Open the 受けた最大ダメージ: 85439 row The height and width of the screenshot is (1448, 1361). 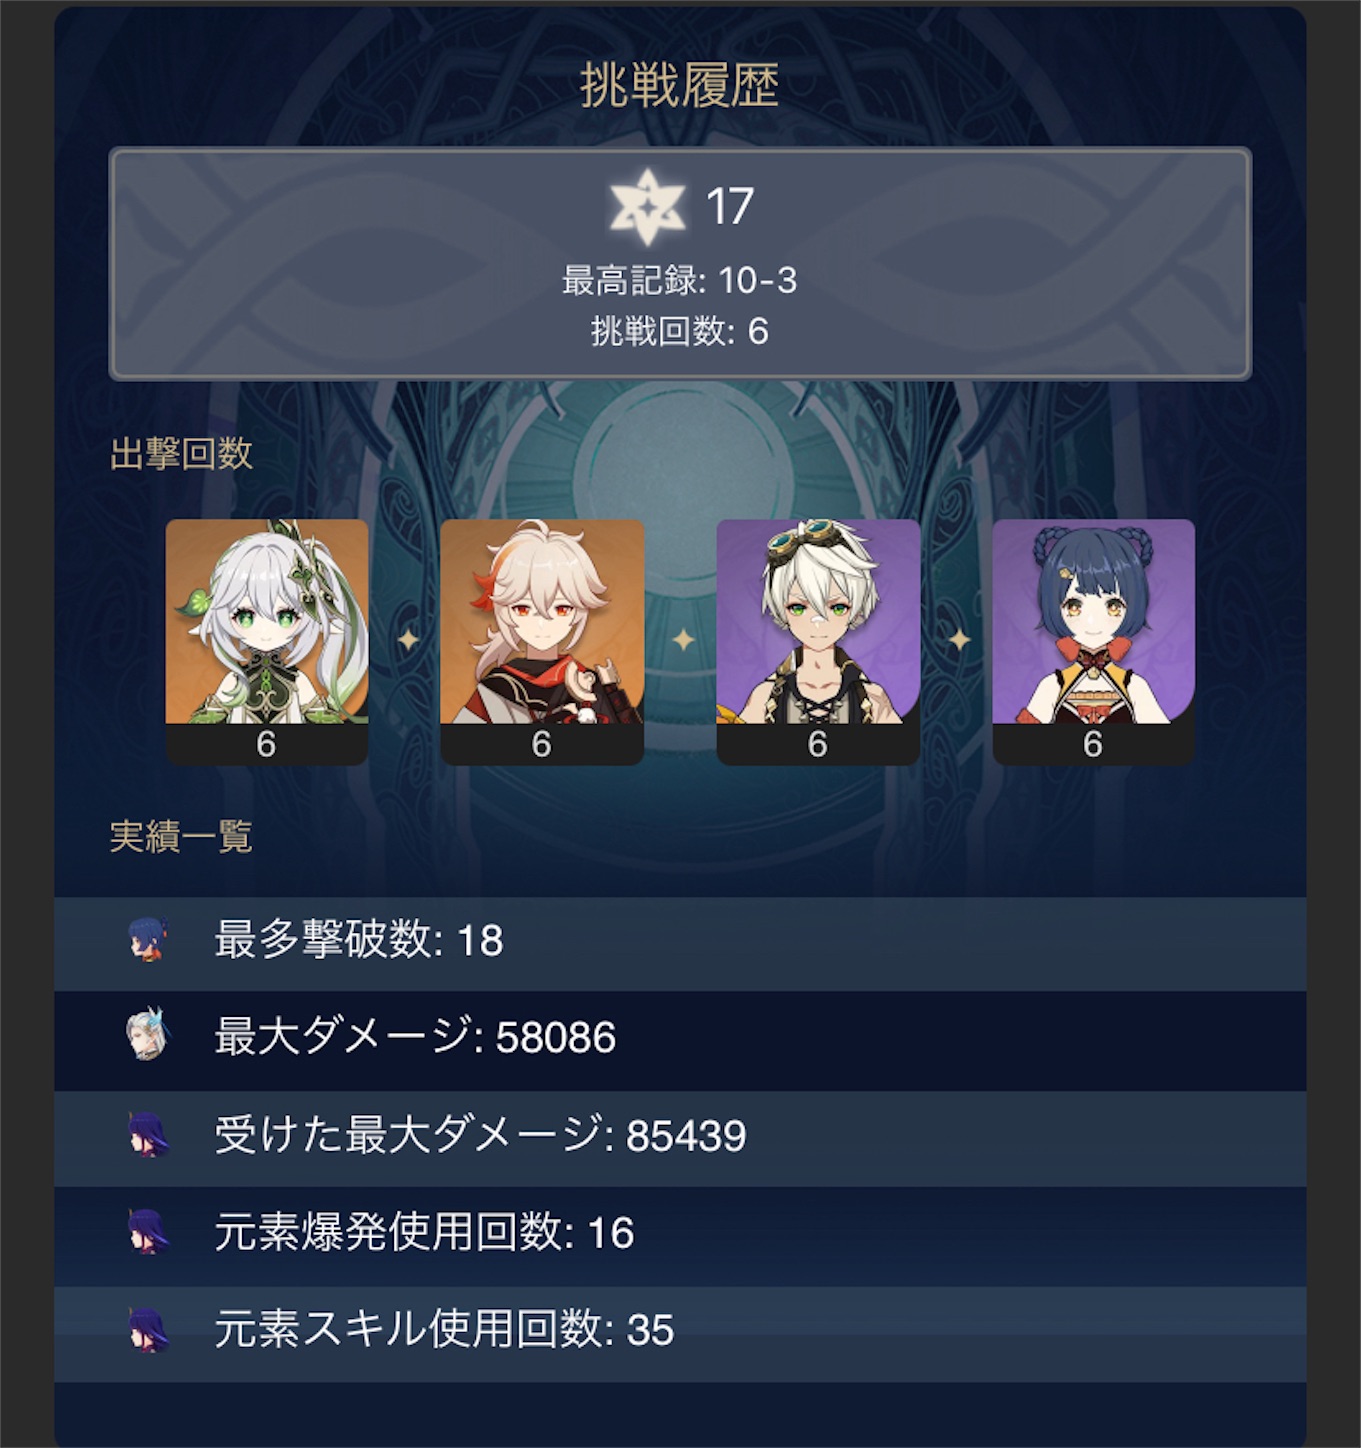[680, 1138]
